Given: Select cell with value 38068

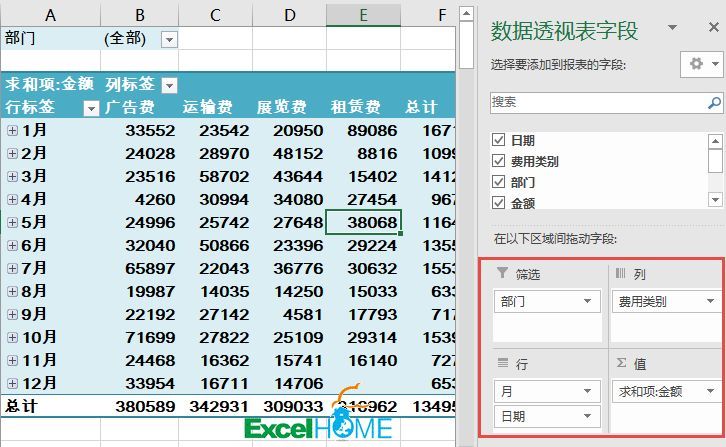Looking at the screenshot, I should (363, 222).
